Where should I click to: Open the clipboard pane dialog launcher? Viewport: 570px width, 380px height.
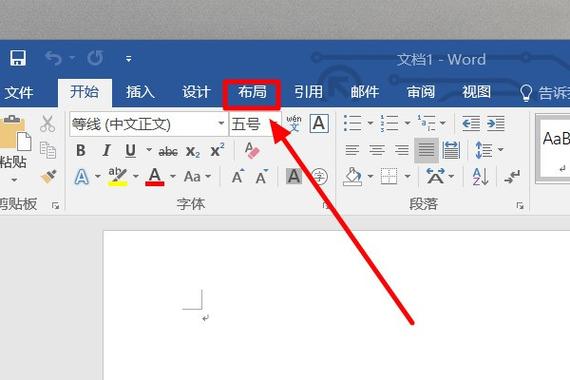(x=55, y=206)
